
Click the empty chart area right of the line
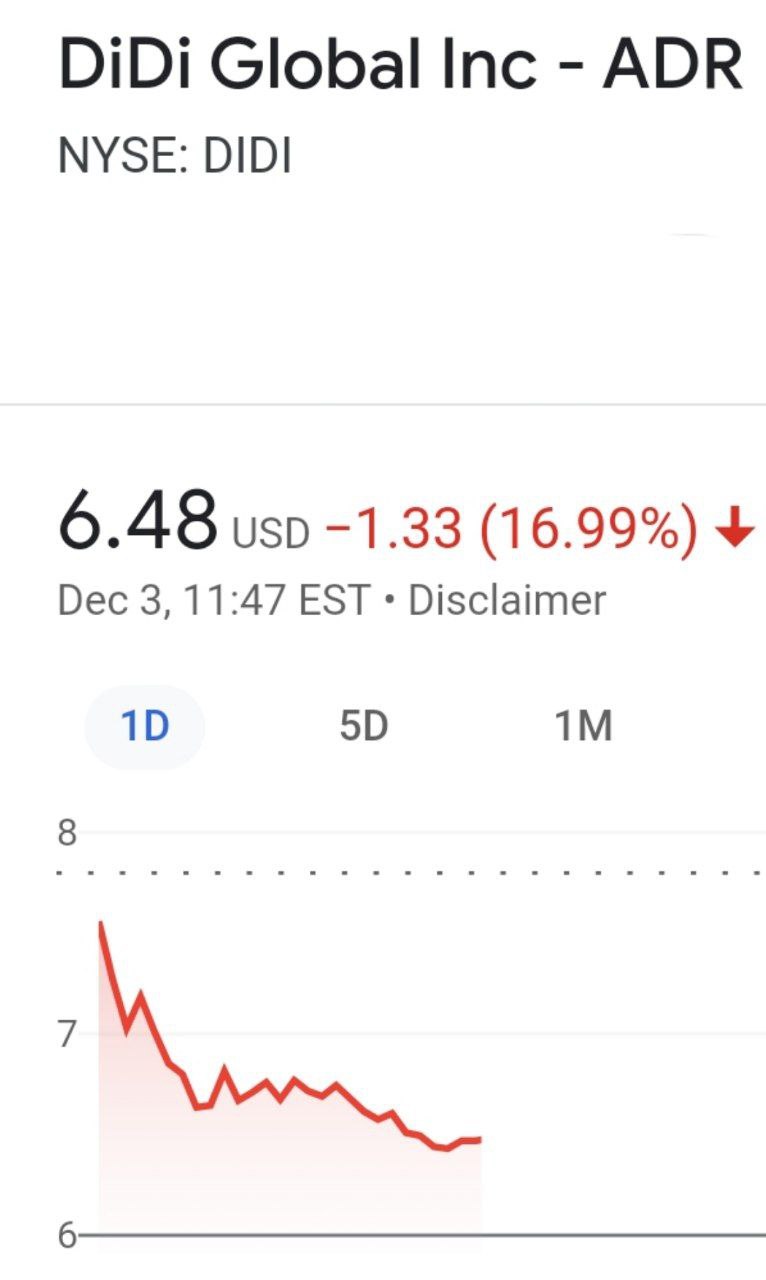pos(620,1050)
